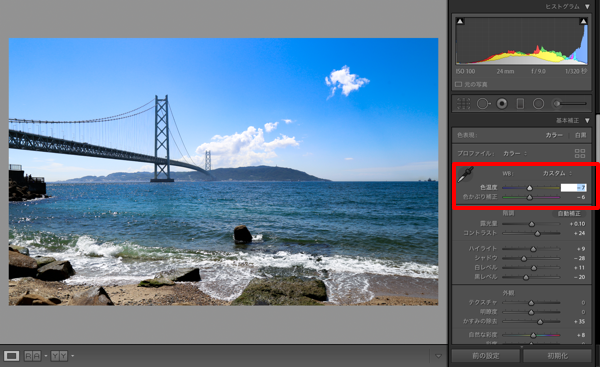
Task: Click the シャドウ slider handle
Action: [524, 258]
